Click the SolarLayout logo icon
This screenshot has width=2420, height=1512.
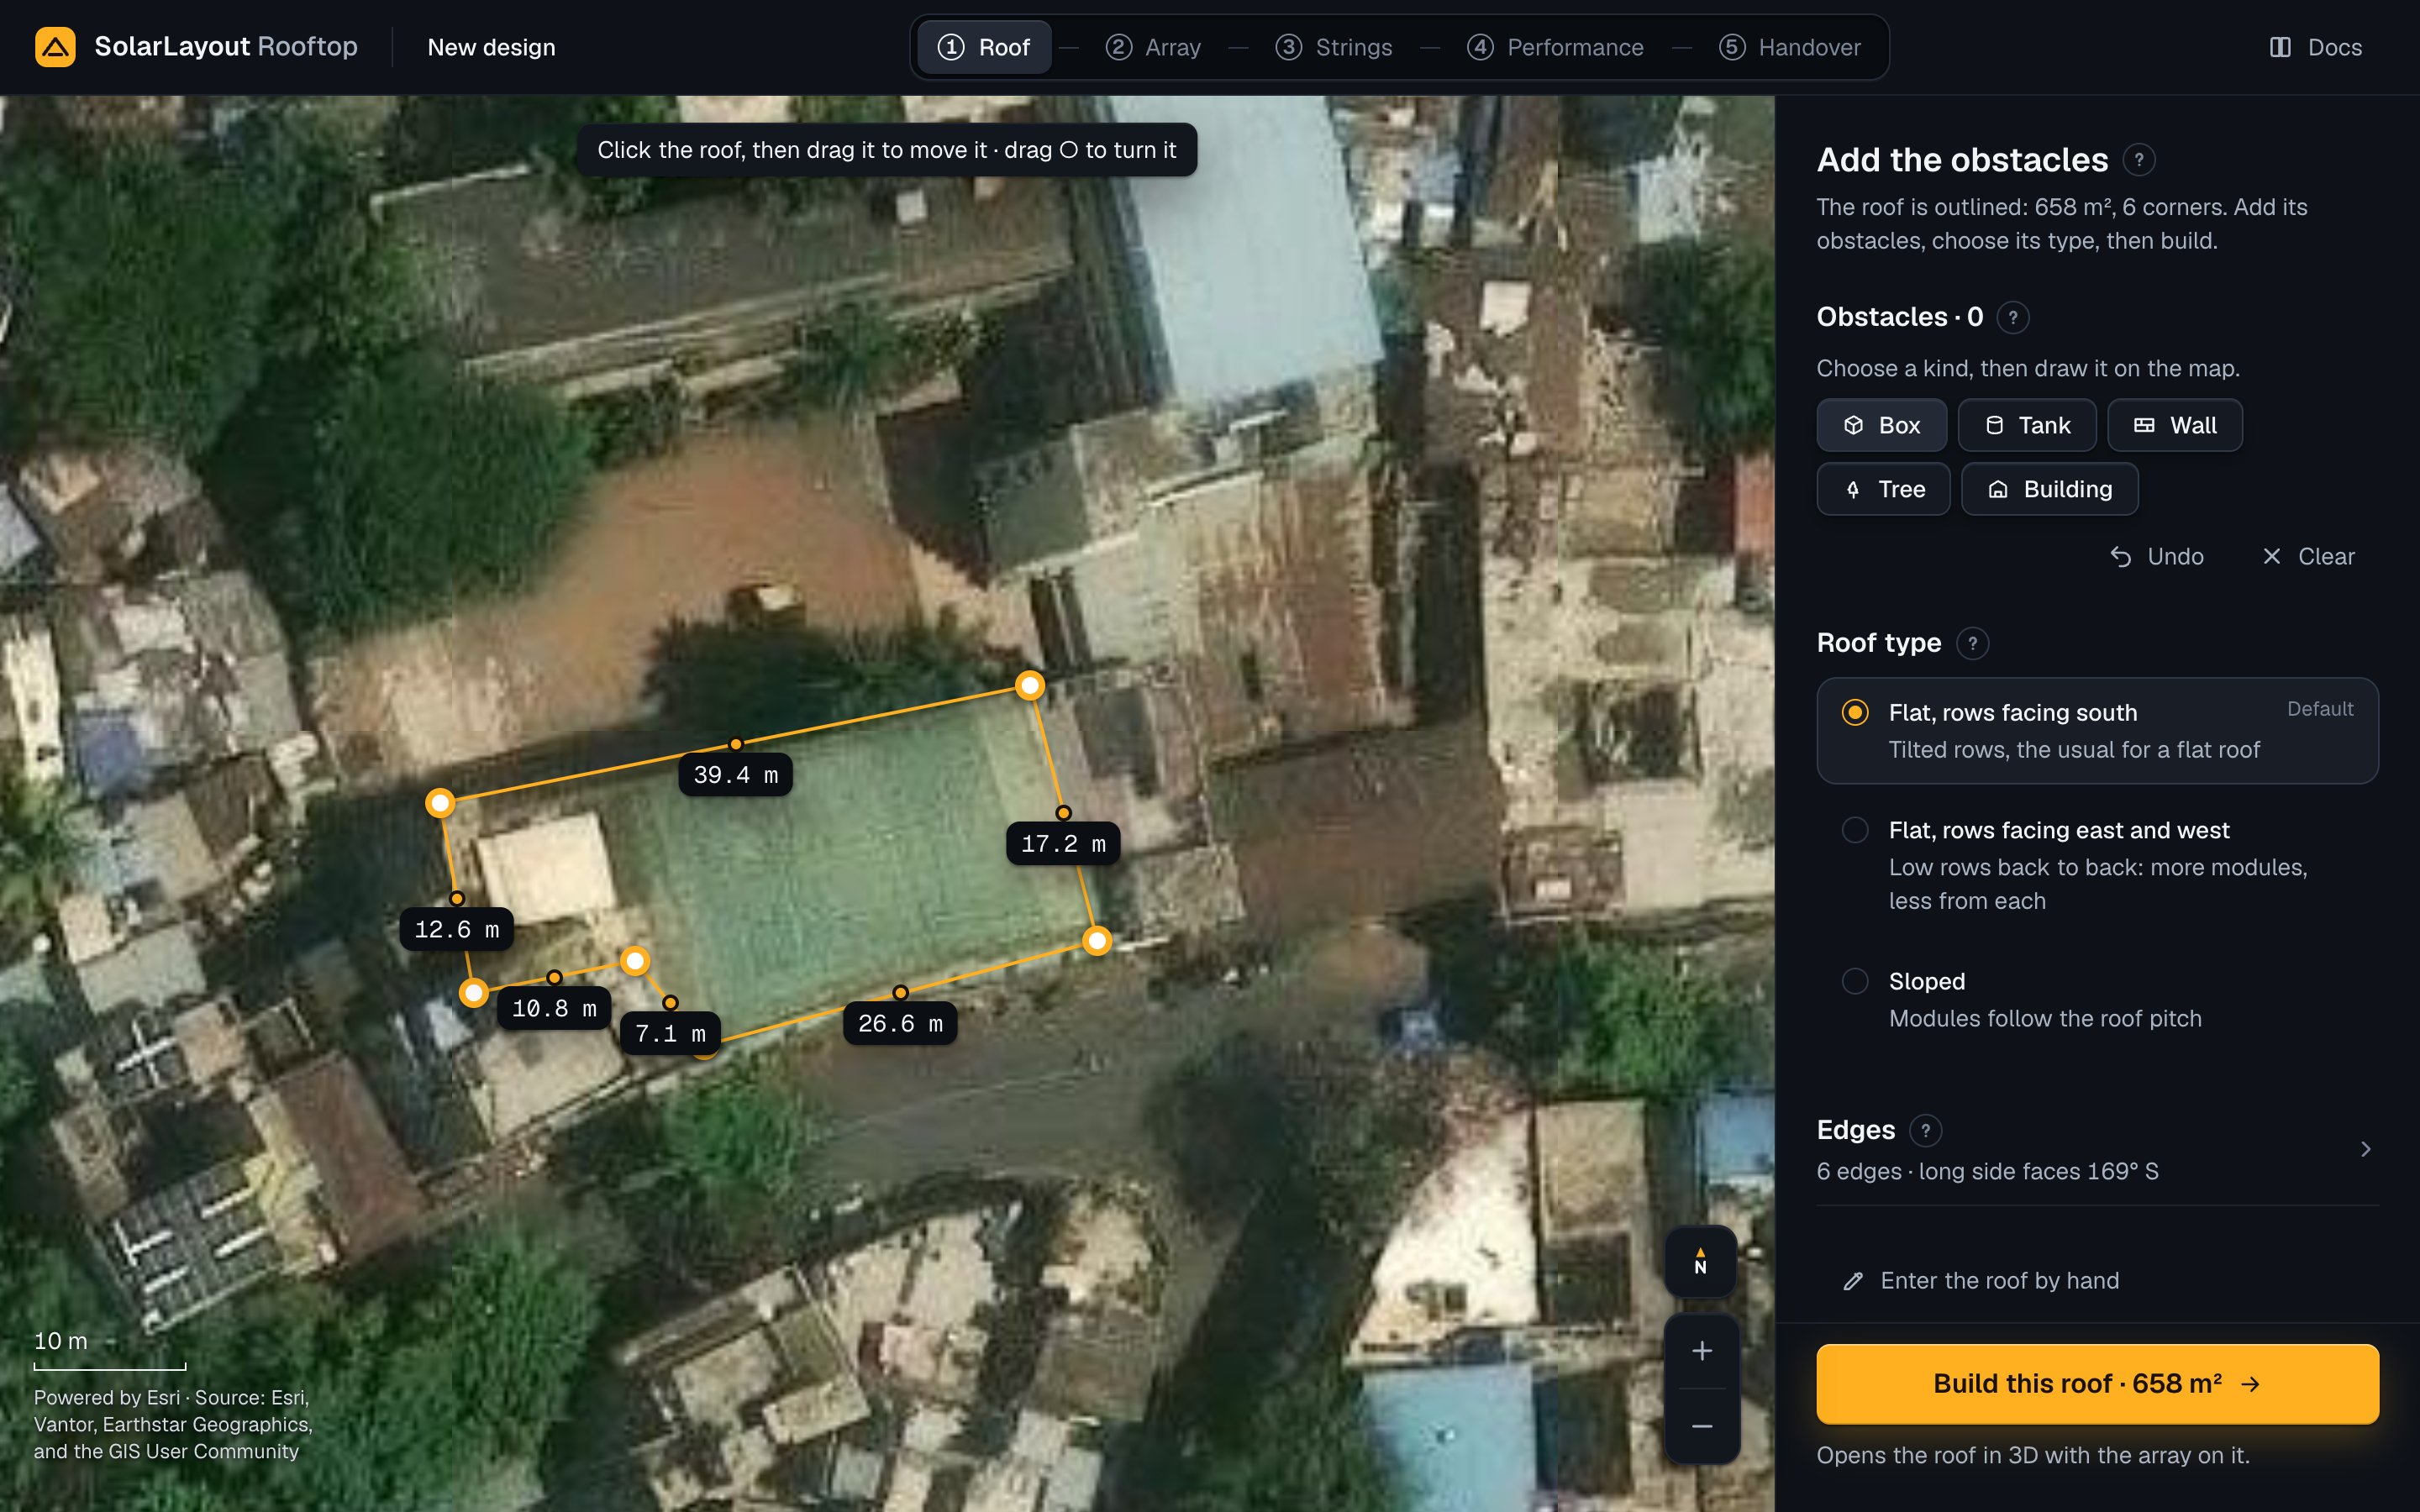tap(55, 47)
